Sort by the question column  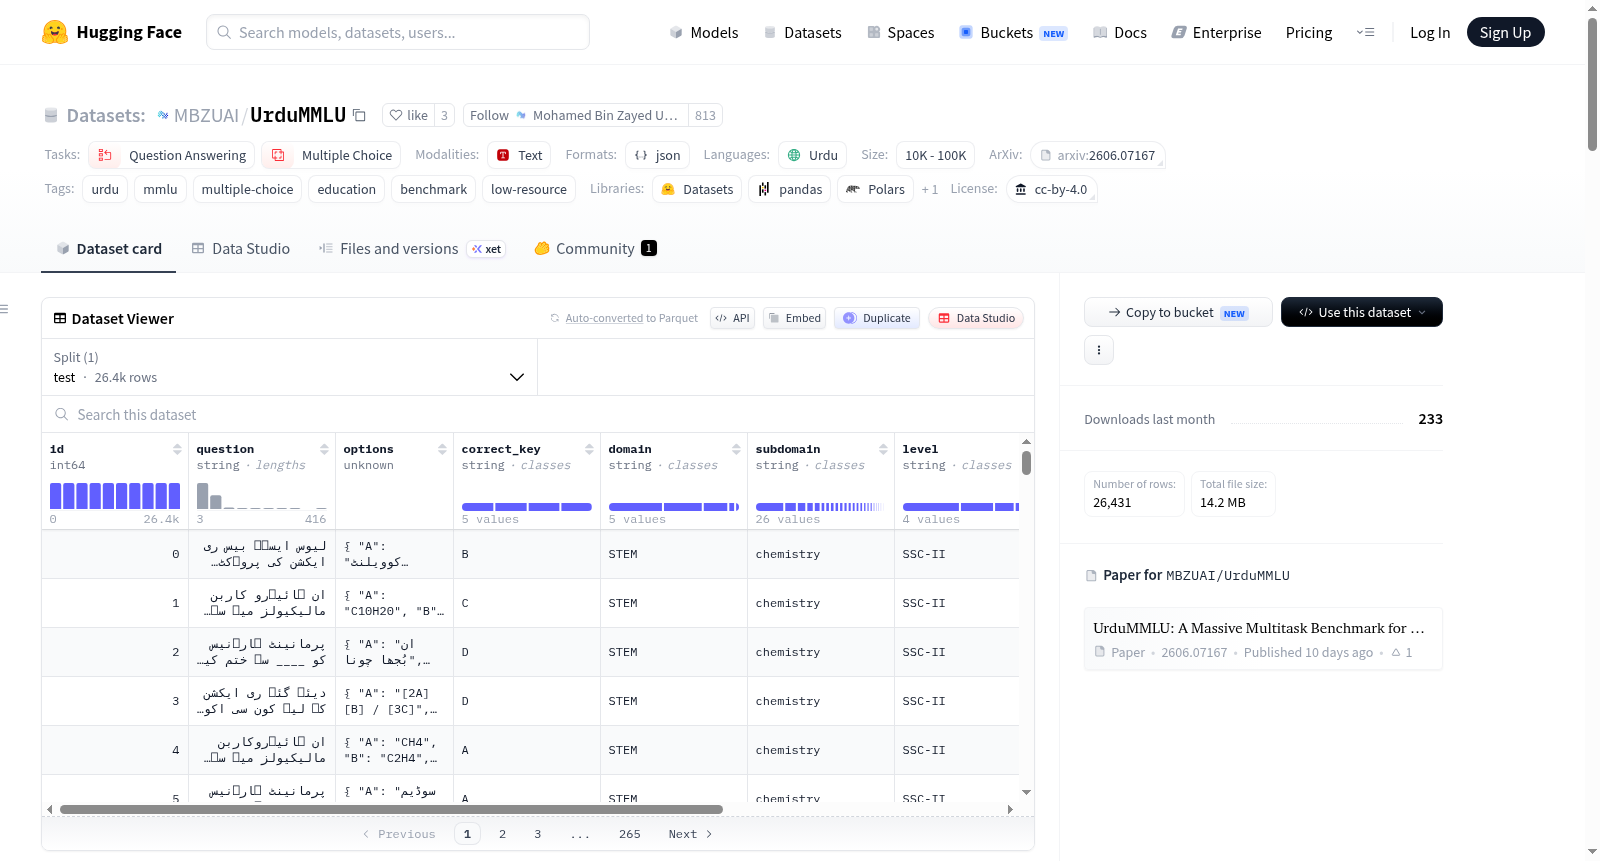point(324,449)
